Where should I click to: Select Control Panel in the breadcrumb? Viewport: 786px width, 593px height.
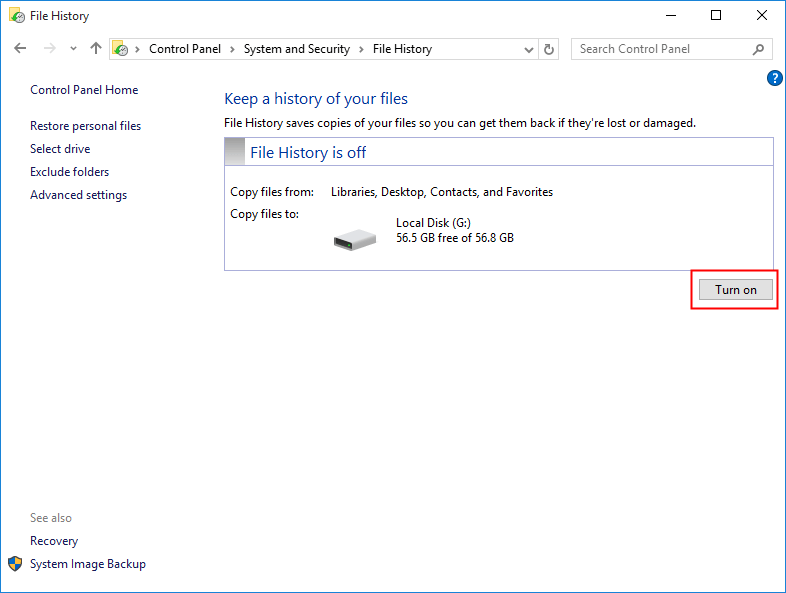(x=185, y=49)
